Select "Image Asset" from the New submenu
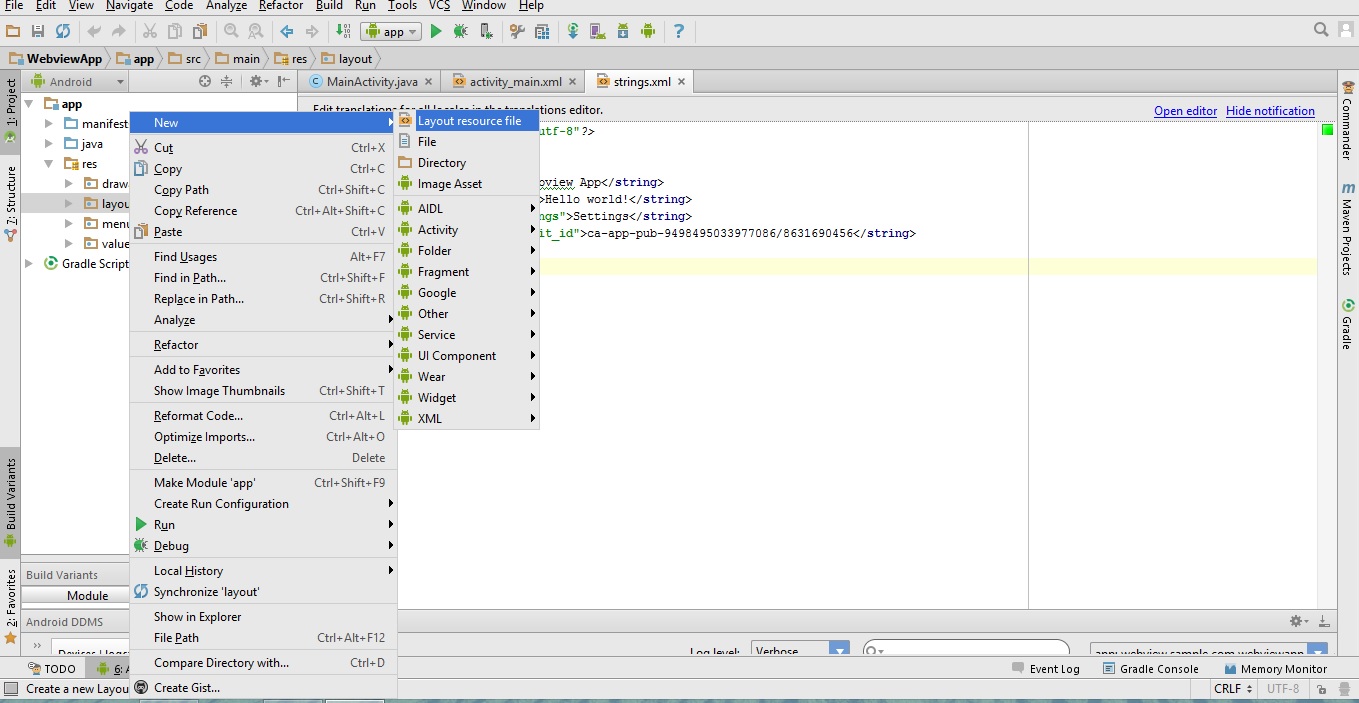 [451, 184]
